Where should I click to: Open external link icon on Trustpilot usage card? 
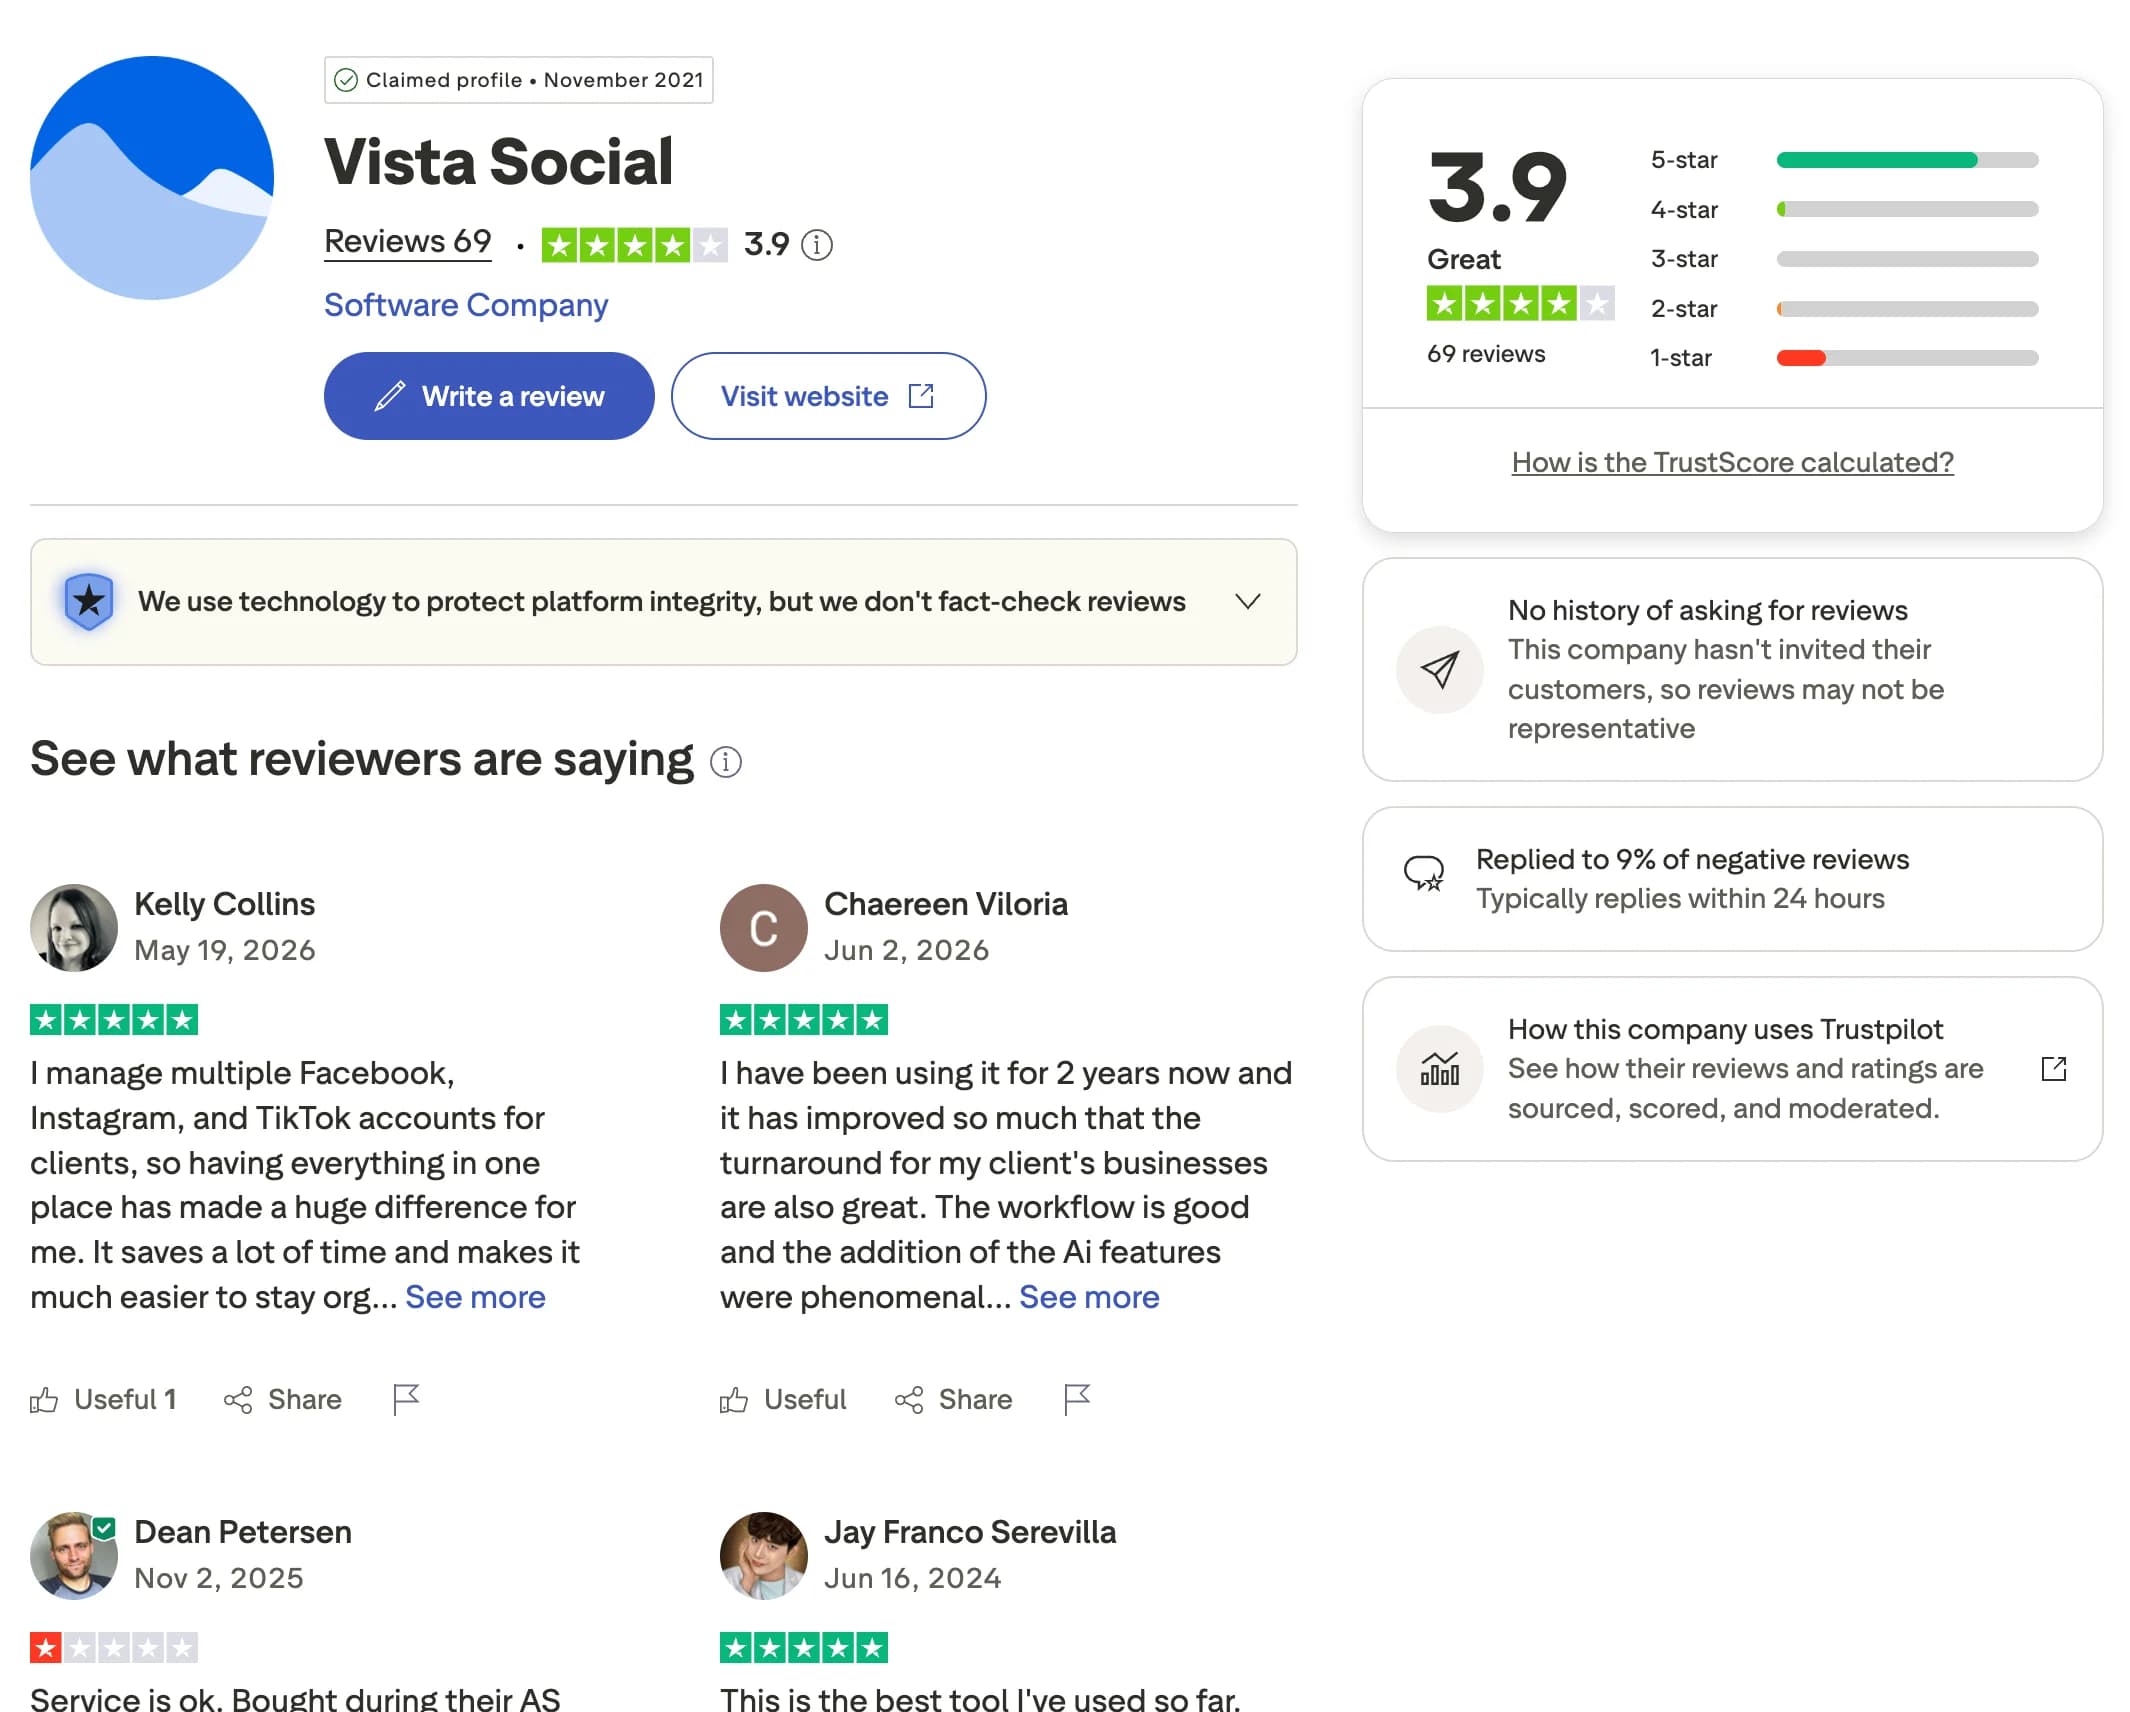[2053, 1069]
